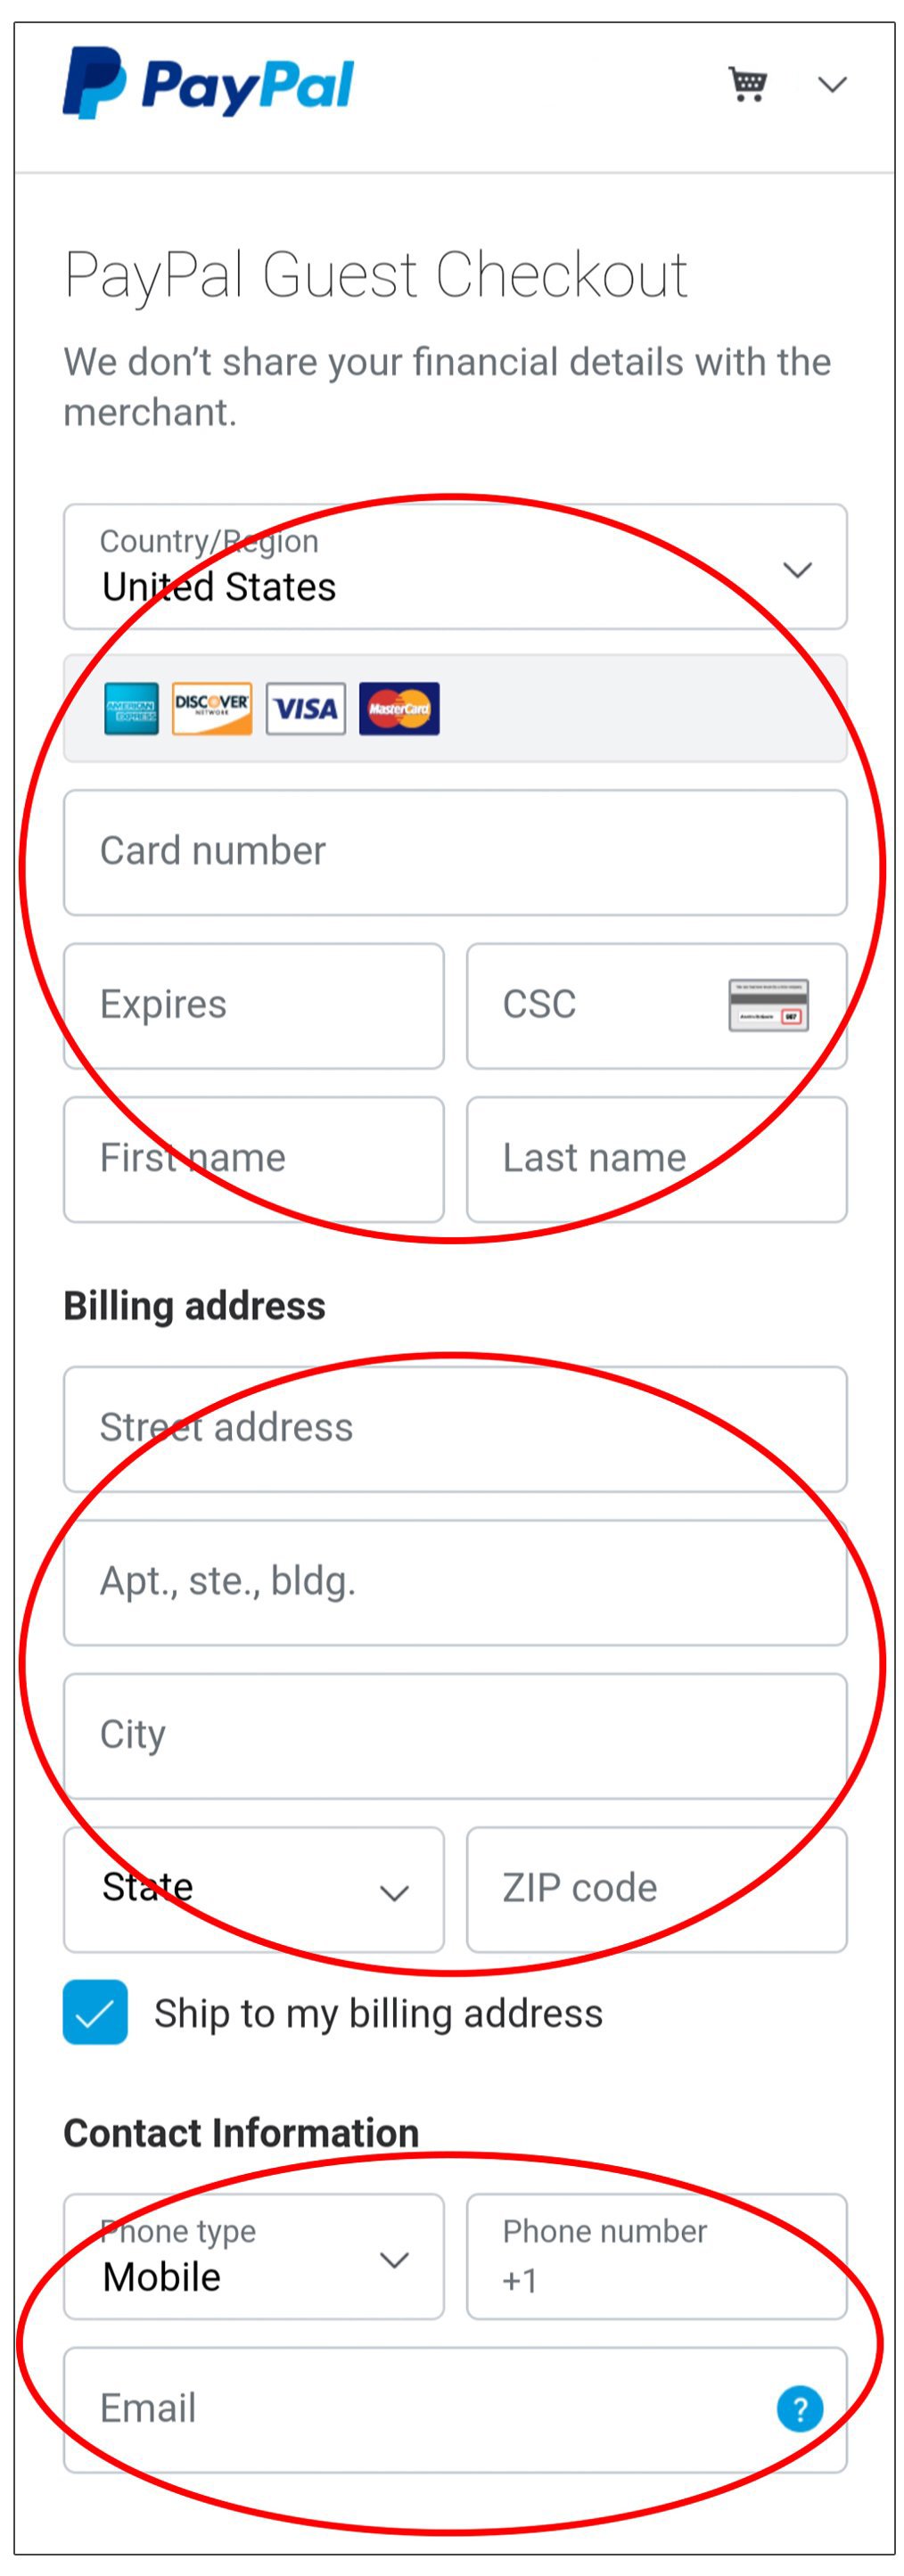The image size is (904, 2576).
Task: Click the Street address field
Action: [x=455, y=1428]
